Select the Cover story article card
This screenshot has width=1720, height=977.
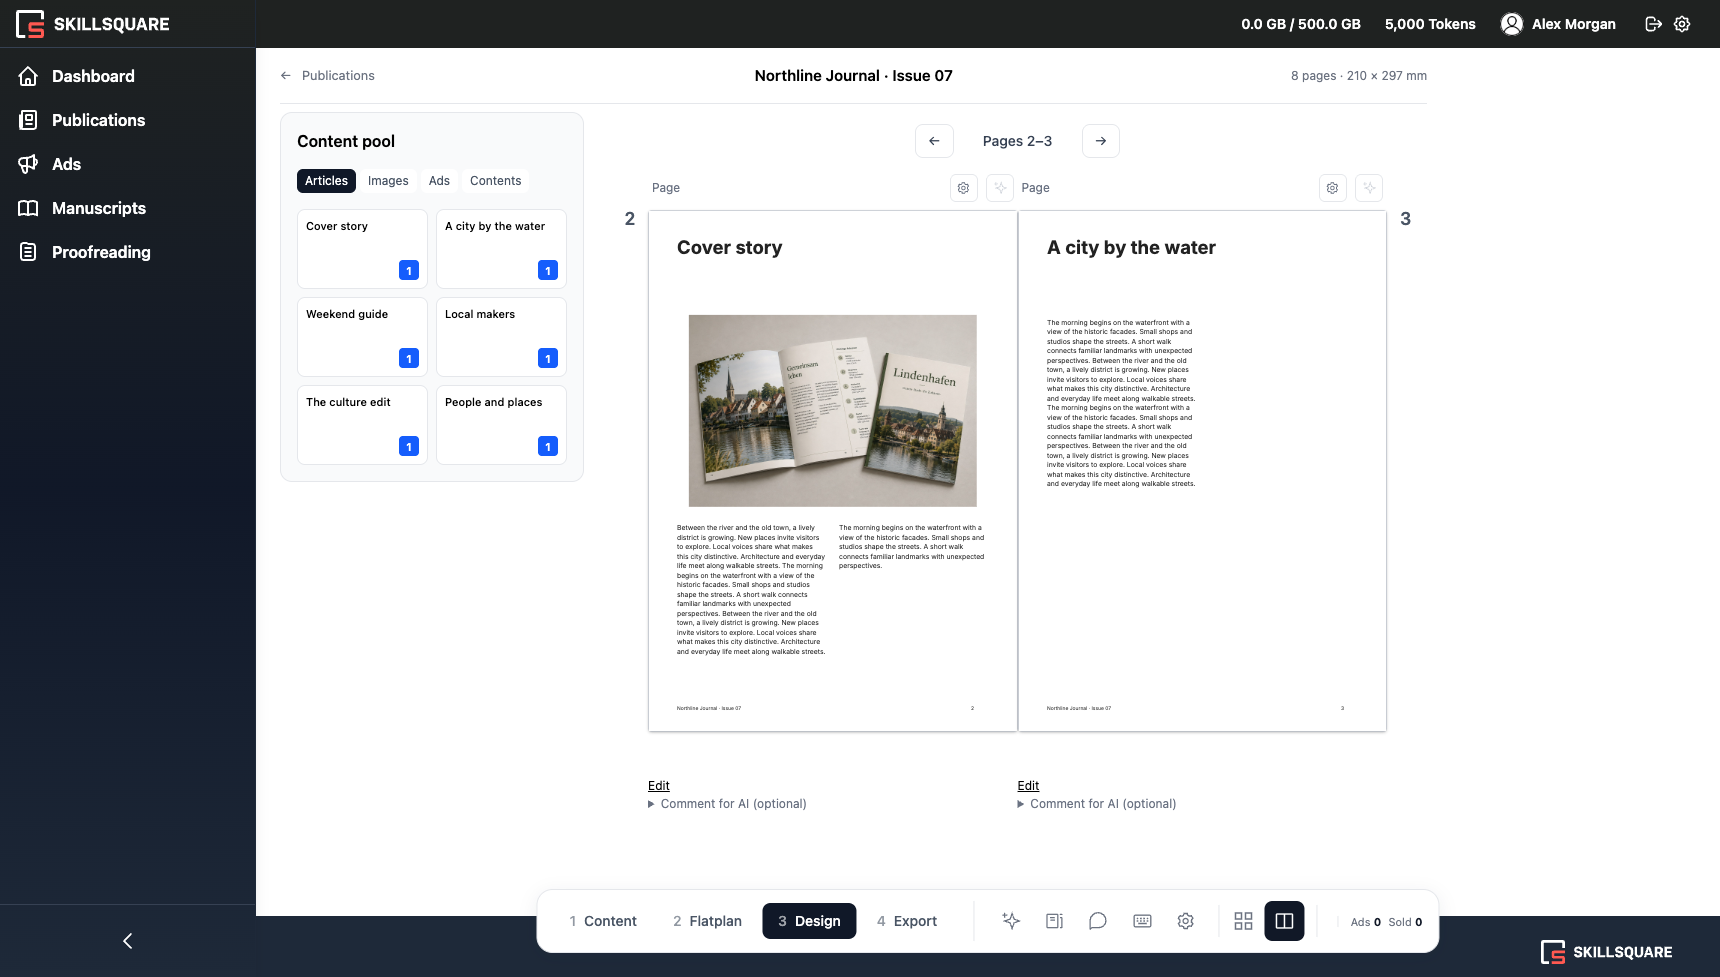[362, 249]
